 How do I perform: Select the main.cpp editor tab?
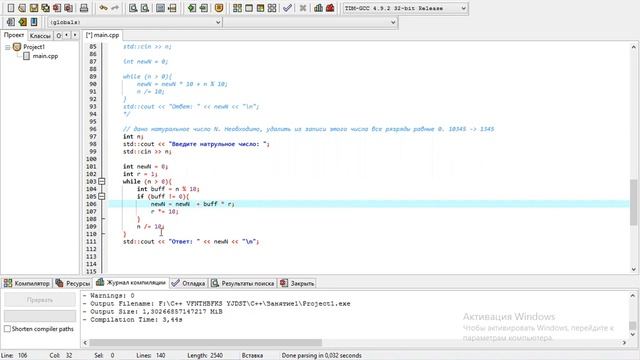tap(102, 35)
